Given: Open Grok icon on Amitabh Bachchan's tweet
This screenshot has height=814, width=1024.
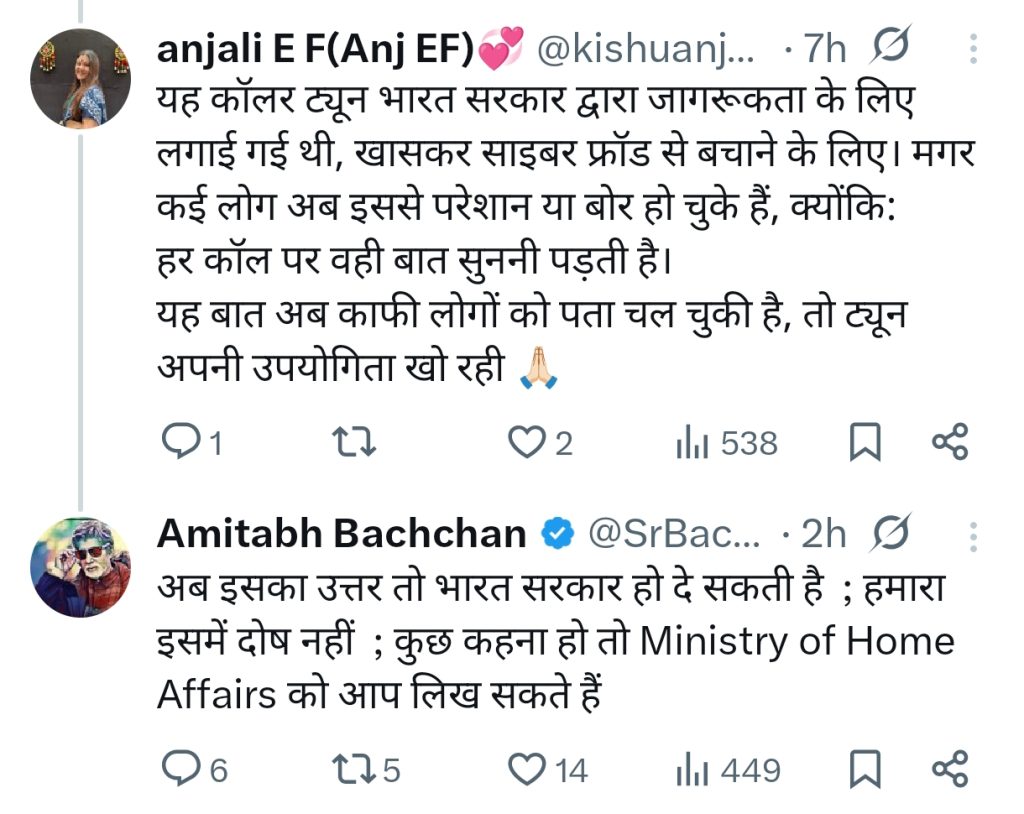Looking at the screenshot, I should [x=890, y=534].
